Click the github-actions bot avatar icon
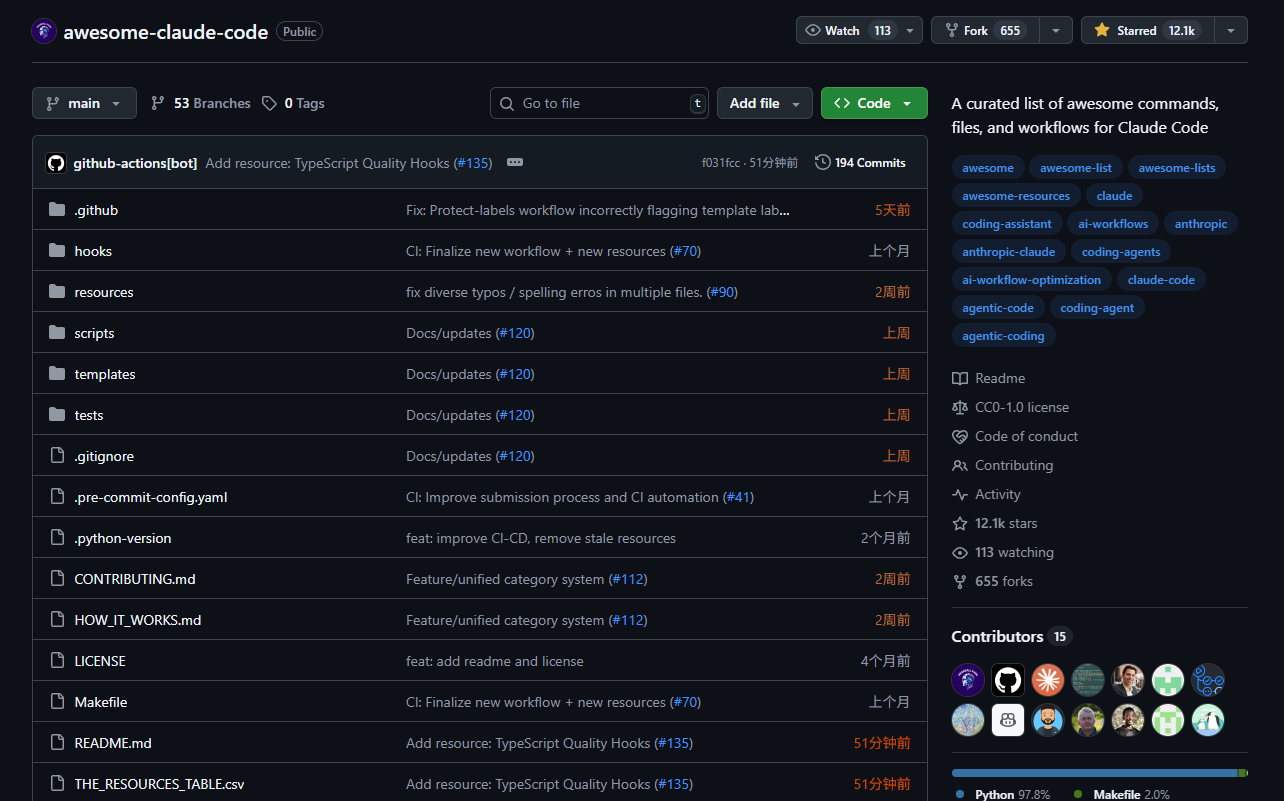 (x=56, y=163)
